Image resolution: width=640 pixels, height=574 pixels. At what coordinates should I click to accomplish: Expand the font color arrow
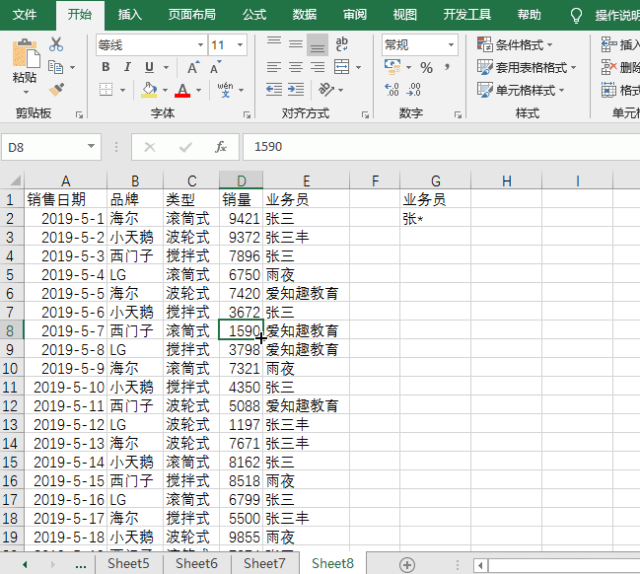pos(198,90)
